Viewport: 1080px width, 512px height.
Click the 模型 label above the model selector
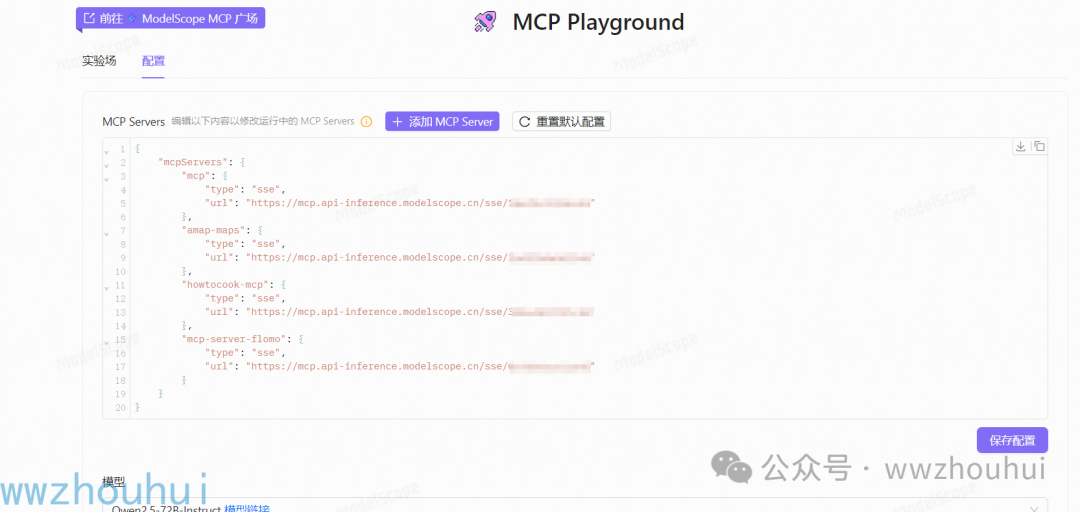(x=114, y=482)
